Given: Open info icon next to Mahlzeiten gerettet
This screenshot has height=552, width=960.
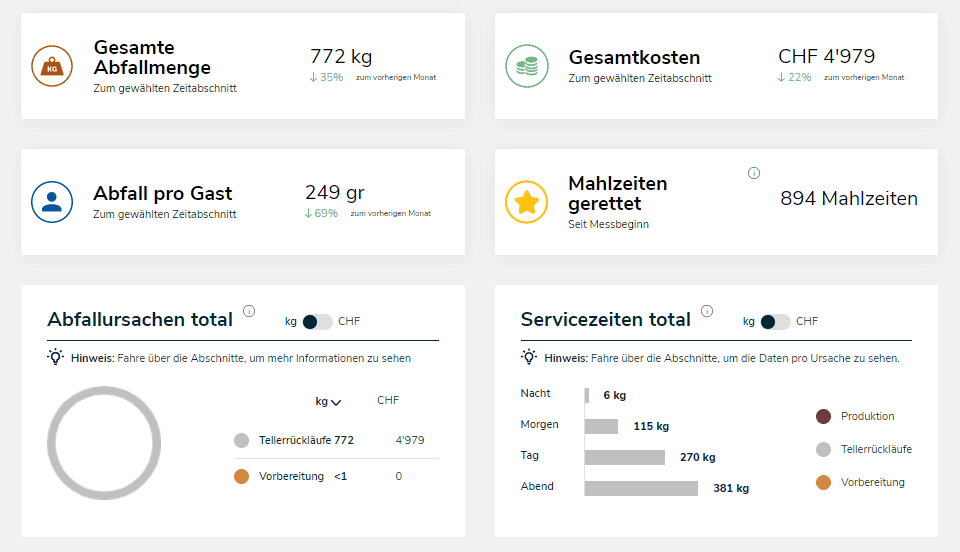Looking at the screenshot, I should (754, 173).
